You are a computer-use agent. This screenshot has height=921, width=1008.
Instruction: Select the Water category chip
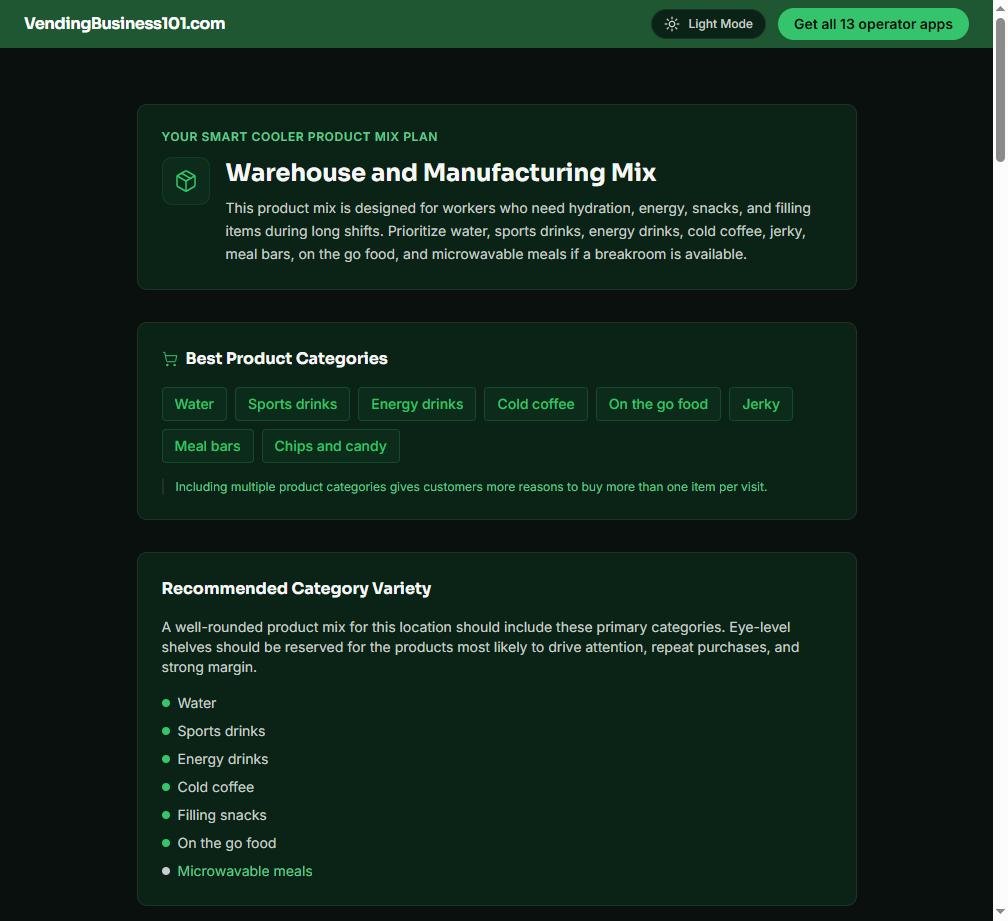click(194, 404)
